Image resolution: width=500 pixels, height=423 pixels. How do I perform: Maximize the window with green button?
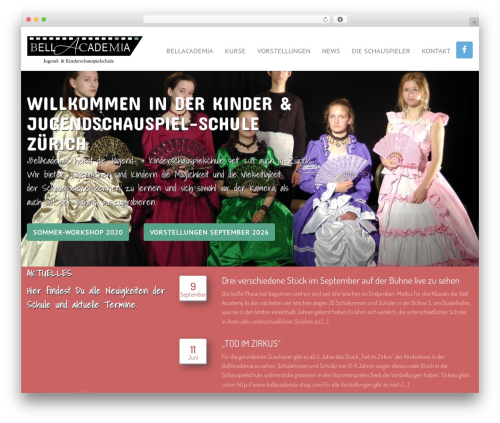(44, 20)
